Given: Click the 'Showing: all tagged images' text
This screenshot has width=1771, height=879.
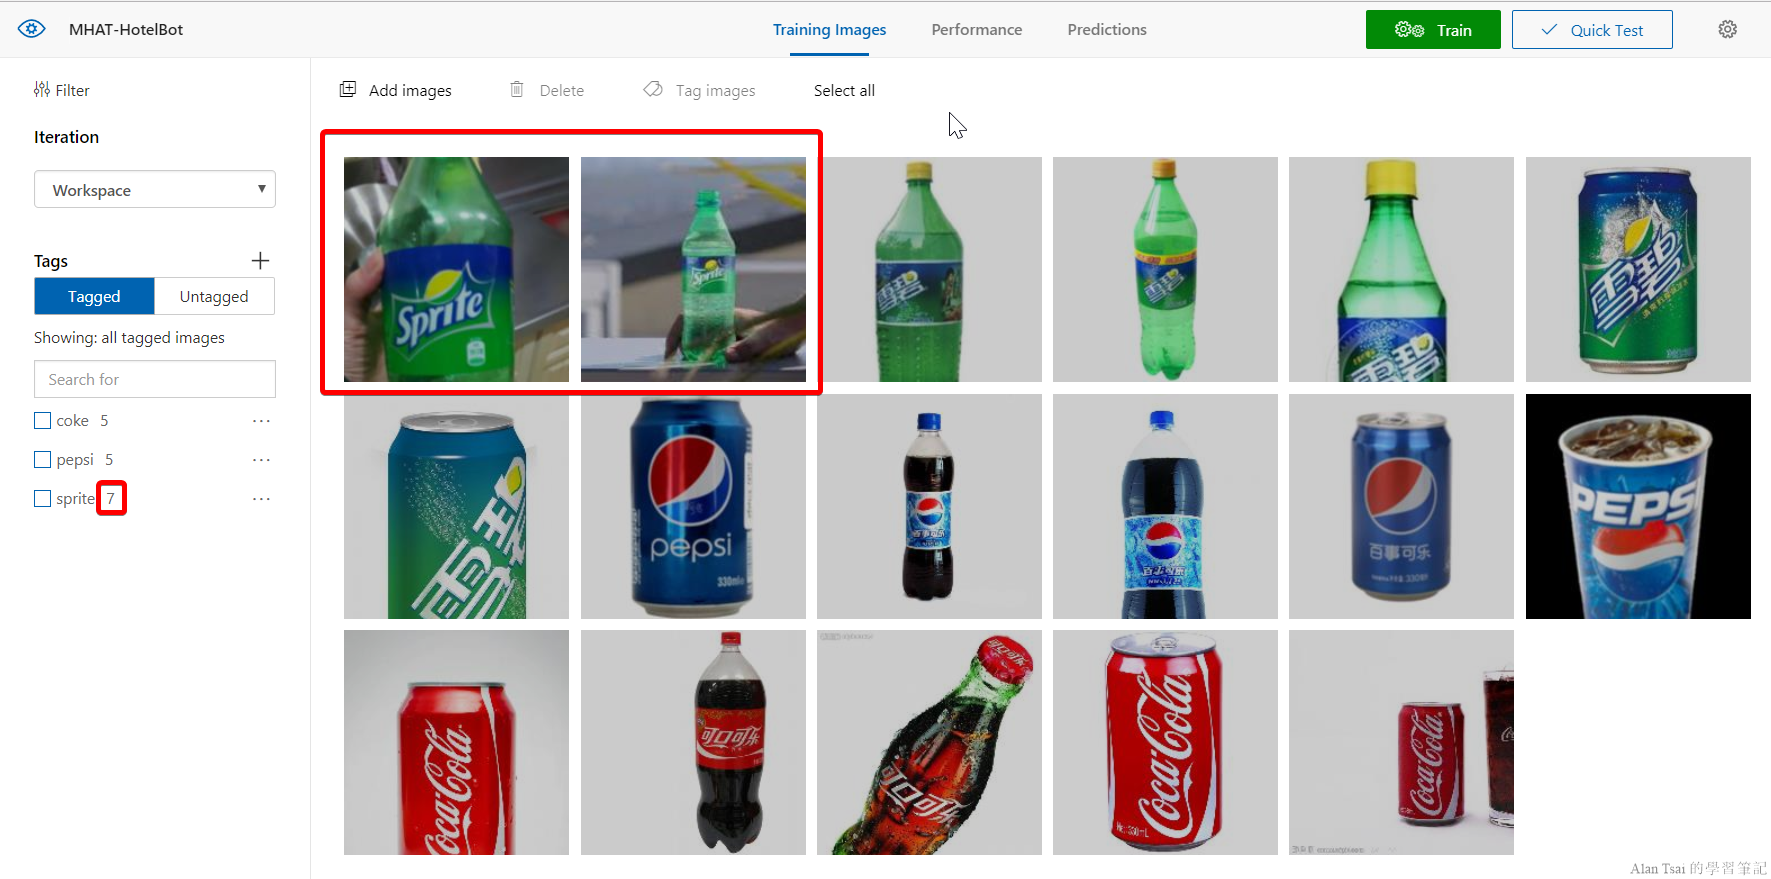Looking at the screenshot, I should click(129, 338).
